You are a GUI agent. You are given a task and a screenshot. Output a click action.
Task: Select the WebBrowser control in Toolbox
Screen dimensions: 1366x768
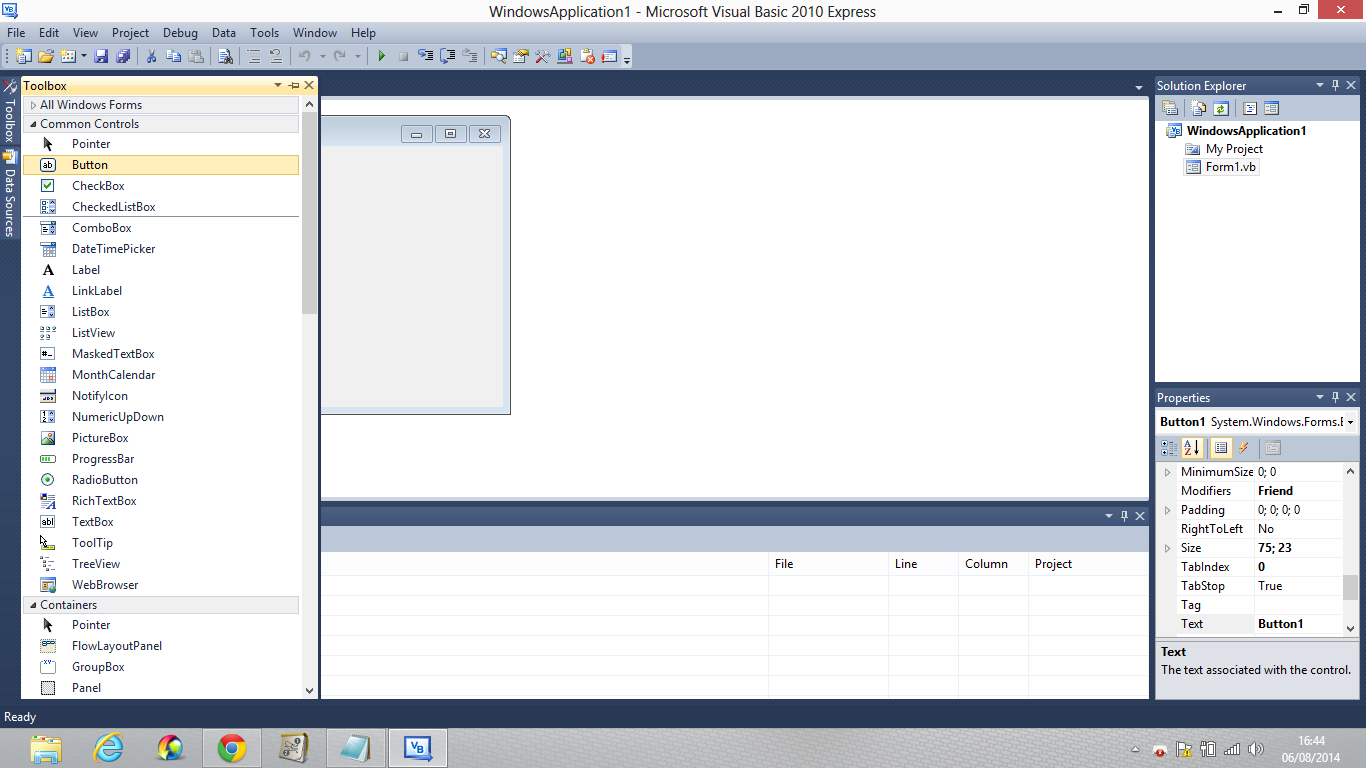[x=160, y=585]
